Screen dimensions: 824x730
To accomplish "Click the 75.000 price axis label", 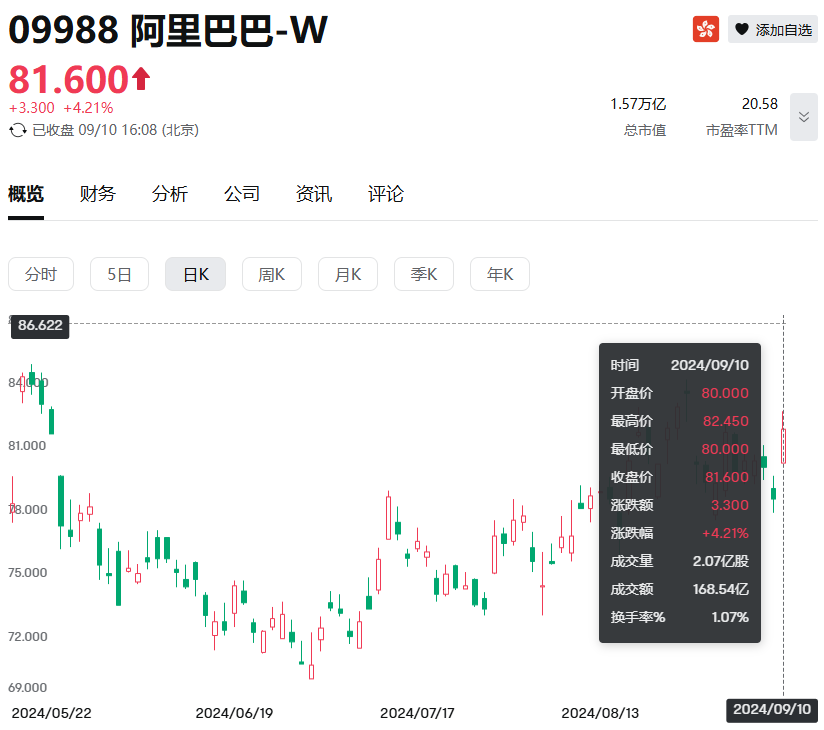I will pyautogui.click(x=27, y=572).
